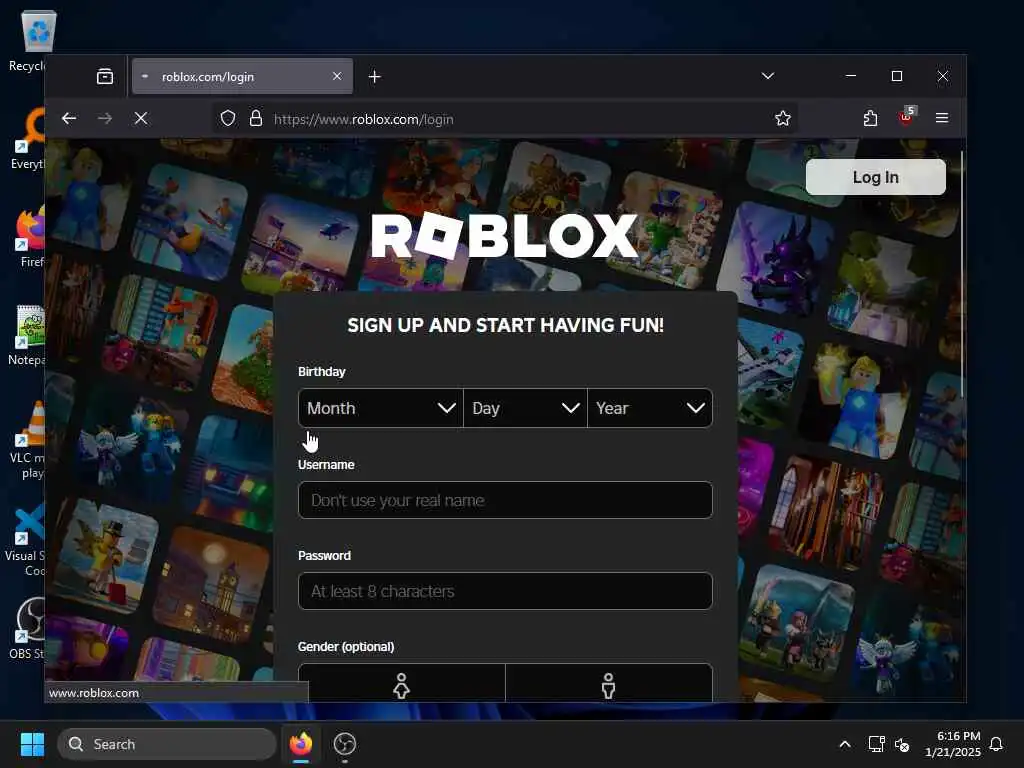Expand the list all tabs chevron
The width and height of the screenshot is (1024, 768).
767,76
